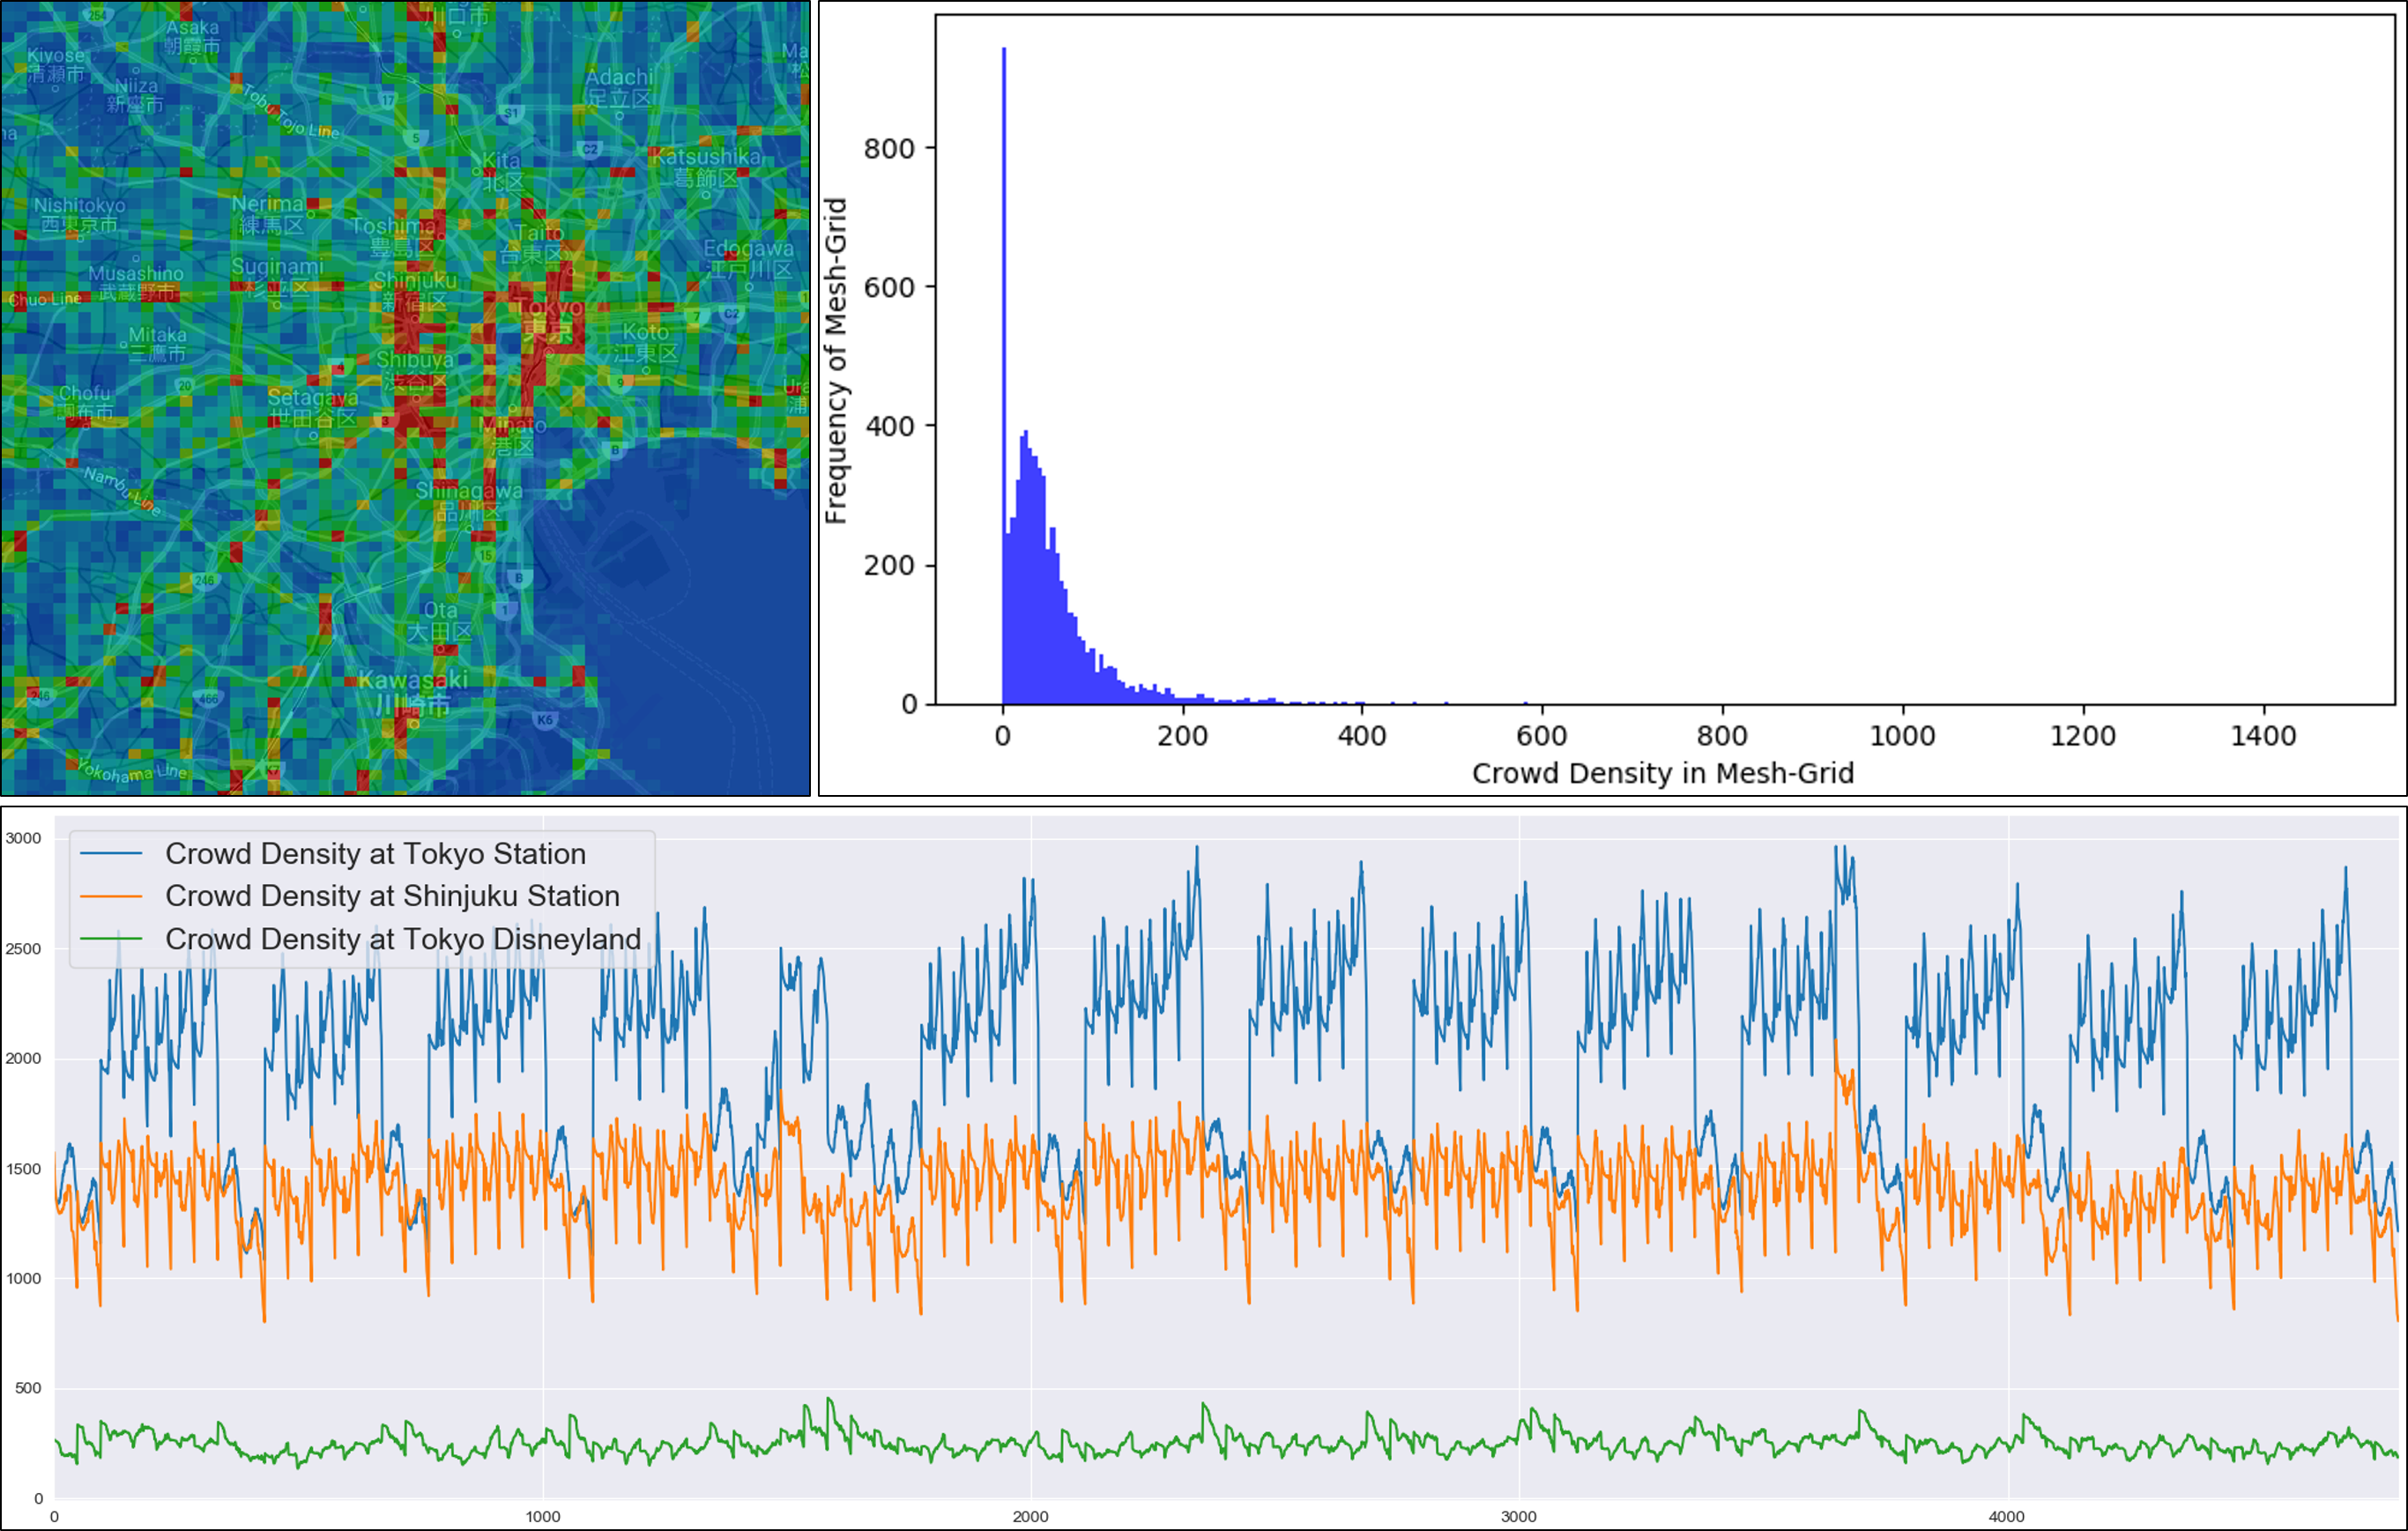Click the tallest histogram bar at zero
This screenshot has height=1531, width=2408.
[x=1004, y=375]
